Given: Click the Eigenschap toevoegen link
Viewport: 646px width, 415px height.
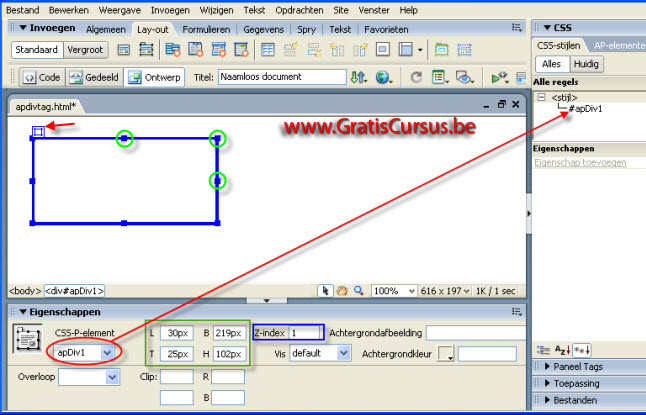Looking at the screenshot, I should click(580, 162).
